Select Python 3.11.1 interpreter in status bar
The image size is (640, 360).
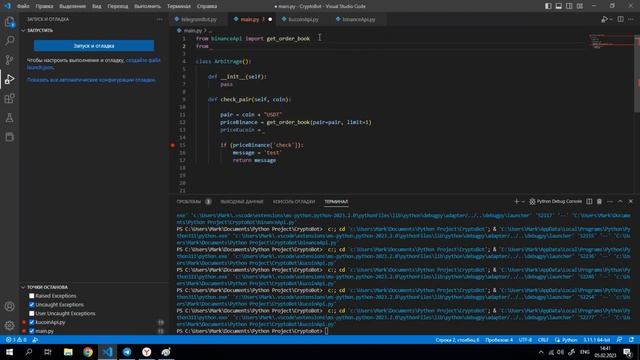[x=596, y=340]
